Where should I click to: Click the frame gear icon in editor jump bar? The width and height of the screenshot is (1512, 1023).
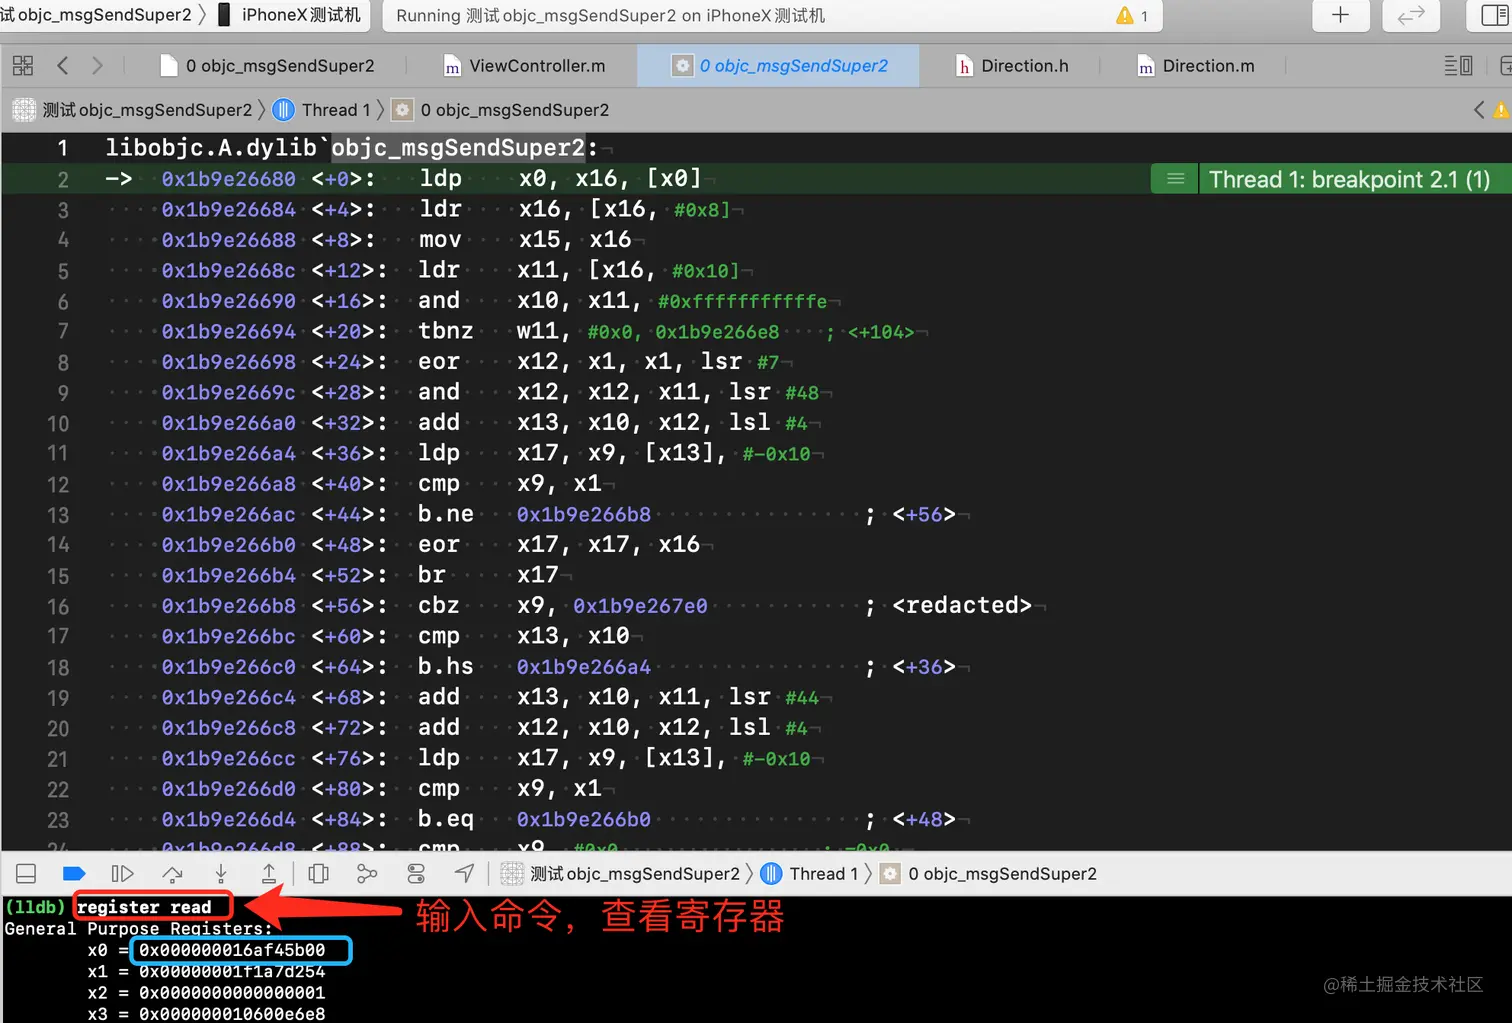click(x=402, y=110)
